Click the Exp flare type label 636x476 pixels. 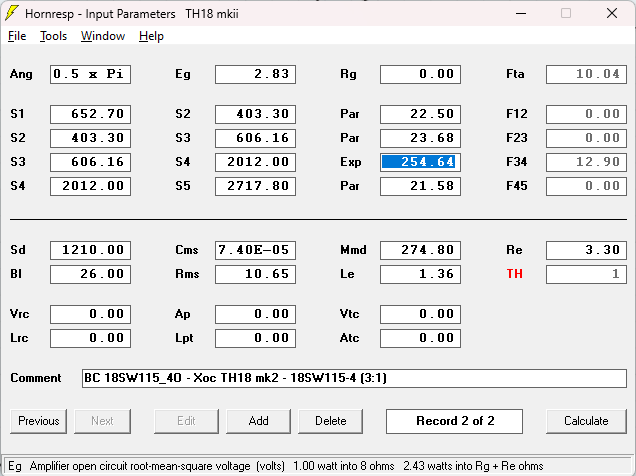click(350, 162)
